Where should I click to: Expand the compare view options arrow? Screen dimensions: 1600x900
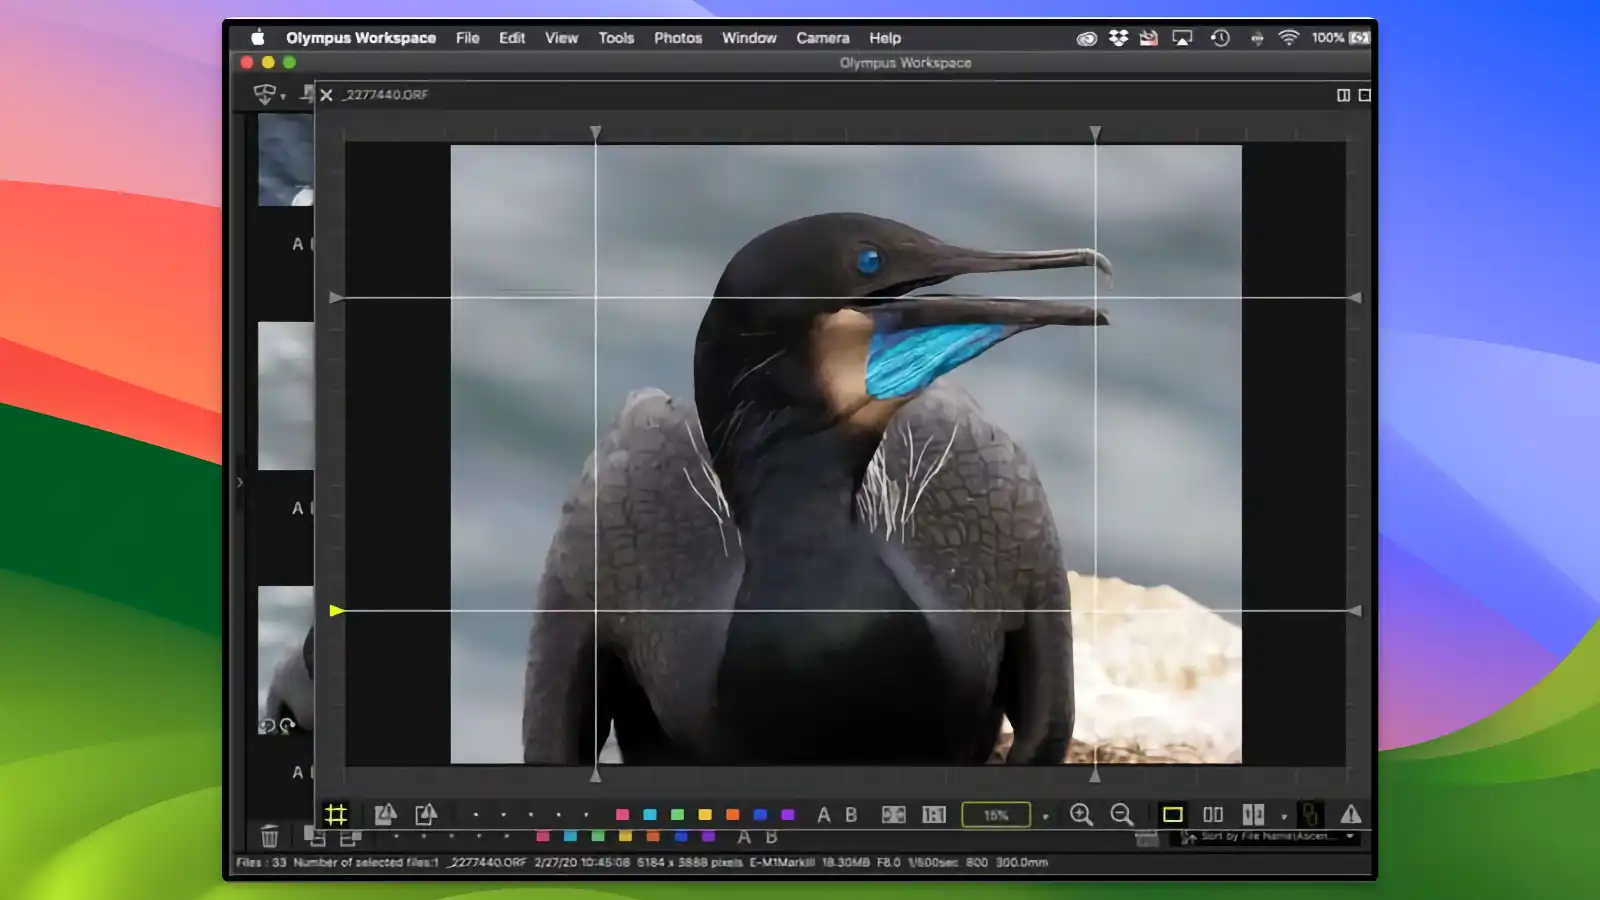click(1283, 816)
